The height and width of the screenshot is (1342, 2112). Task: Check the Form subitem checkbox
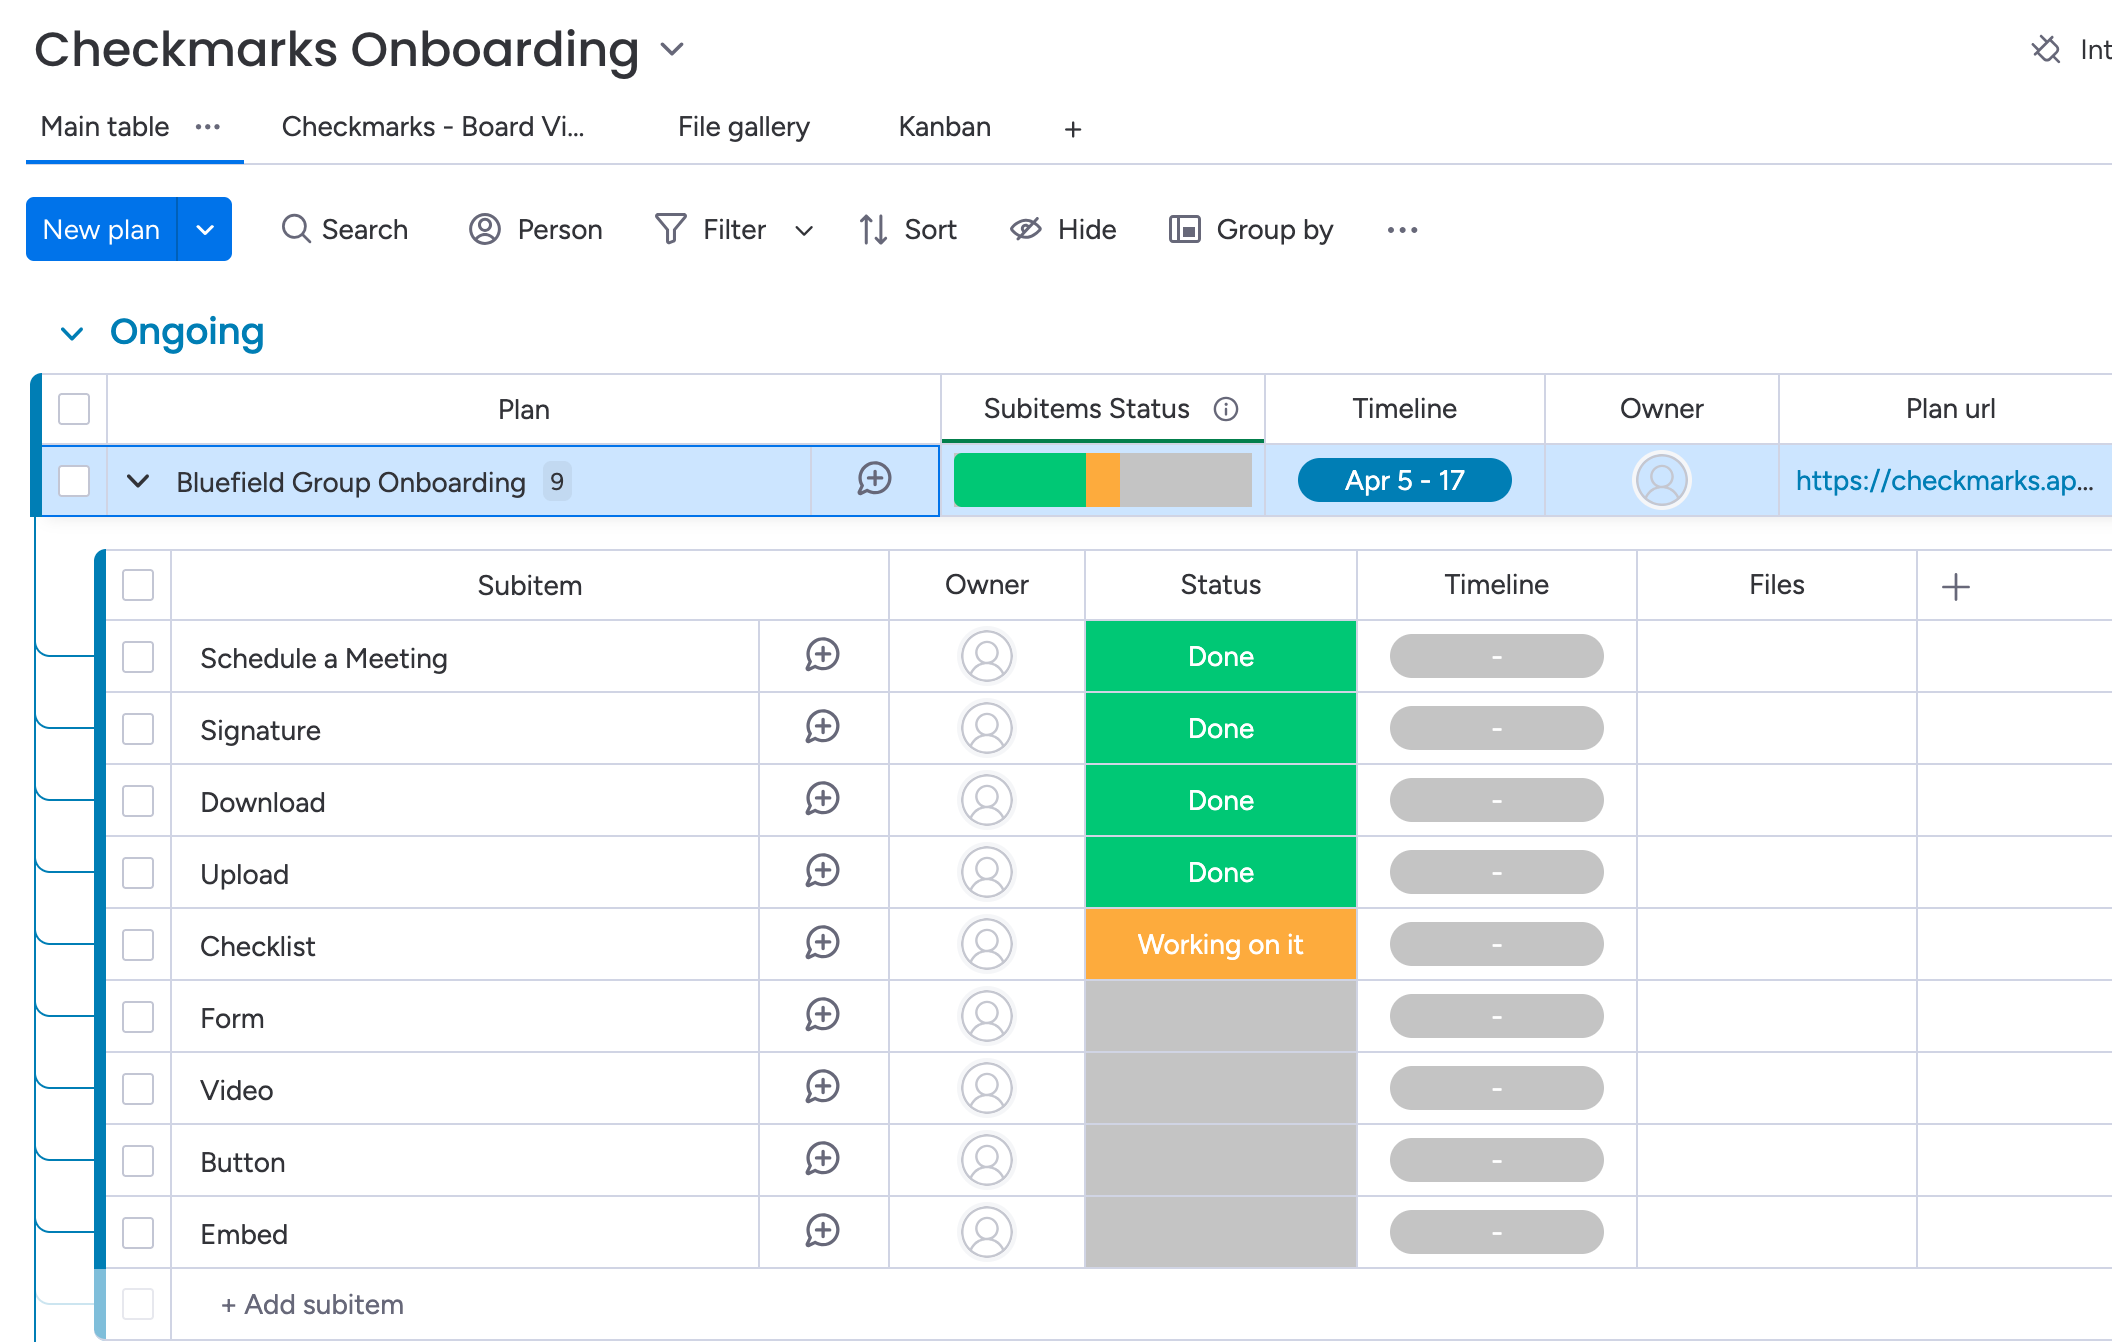point(138,1017)
